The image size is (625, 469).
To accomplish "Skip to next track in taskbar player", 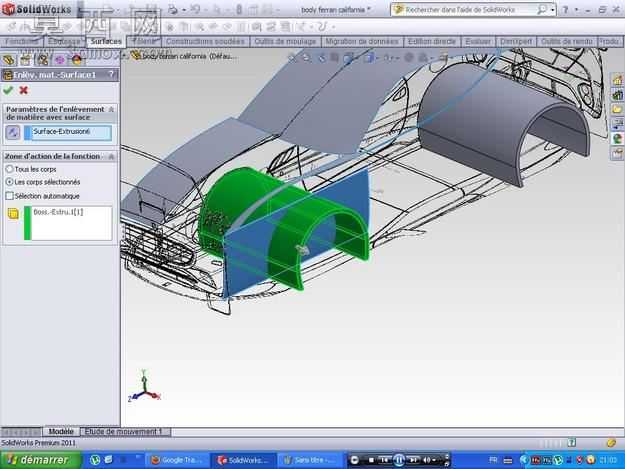I will click(413, 460).
